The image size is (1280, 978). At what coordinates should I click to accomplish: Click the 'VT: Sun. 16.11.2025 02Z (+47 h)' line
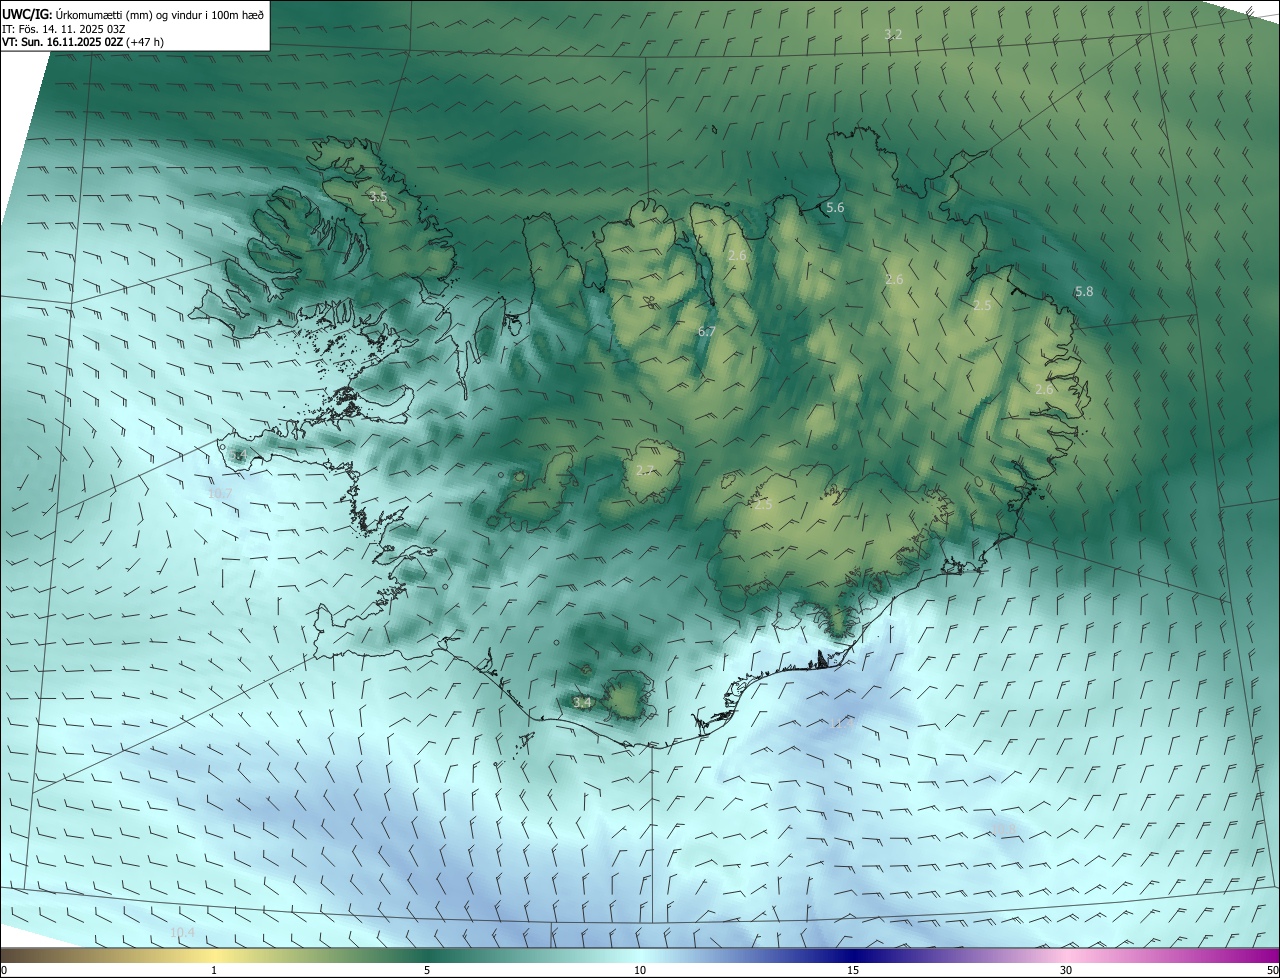point(83,42)
